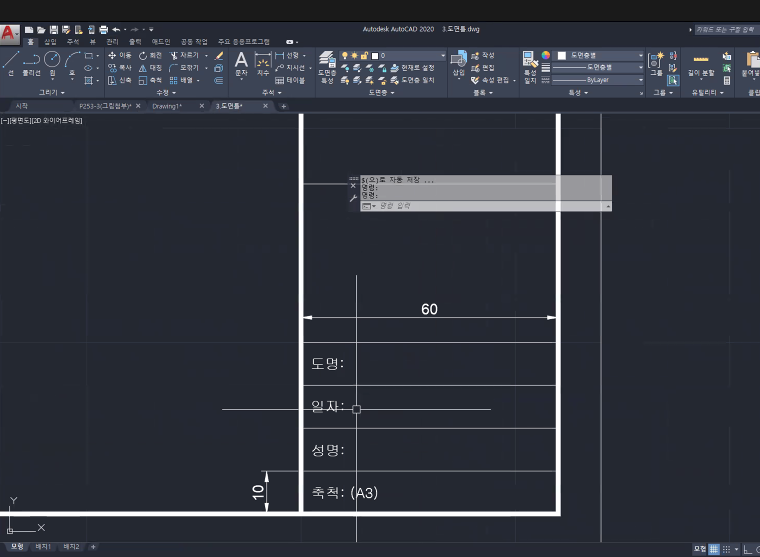Toggle layer 0 lock padlock icon
The image size is (760, 557).
pos(364,56)
